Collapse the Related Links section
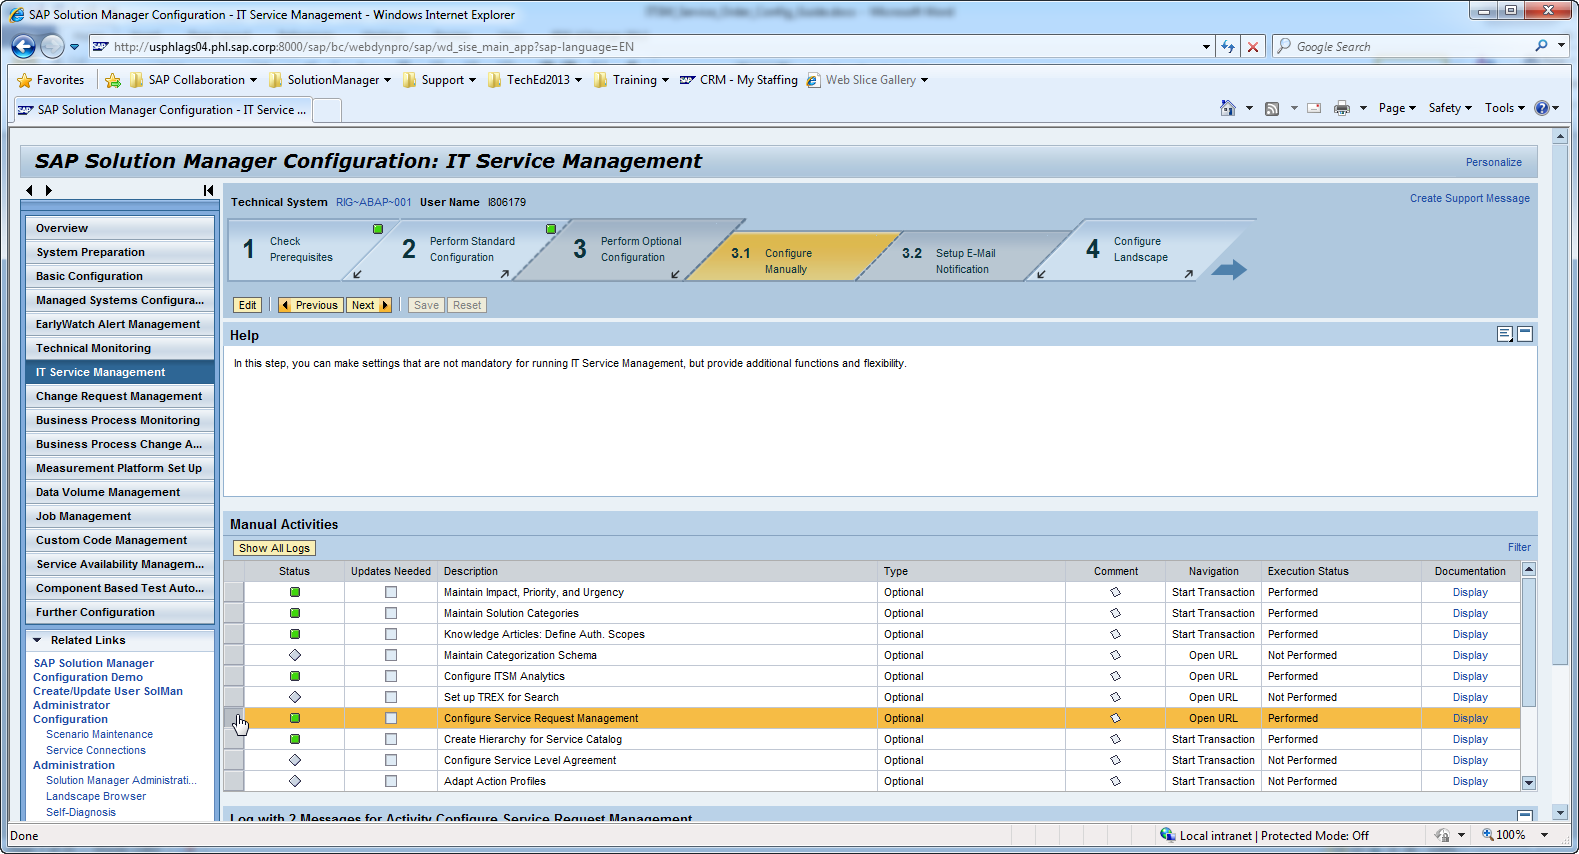 tap(37, 640)
